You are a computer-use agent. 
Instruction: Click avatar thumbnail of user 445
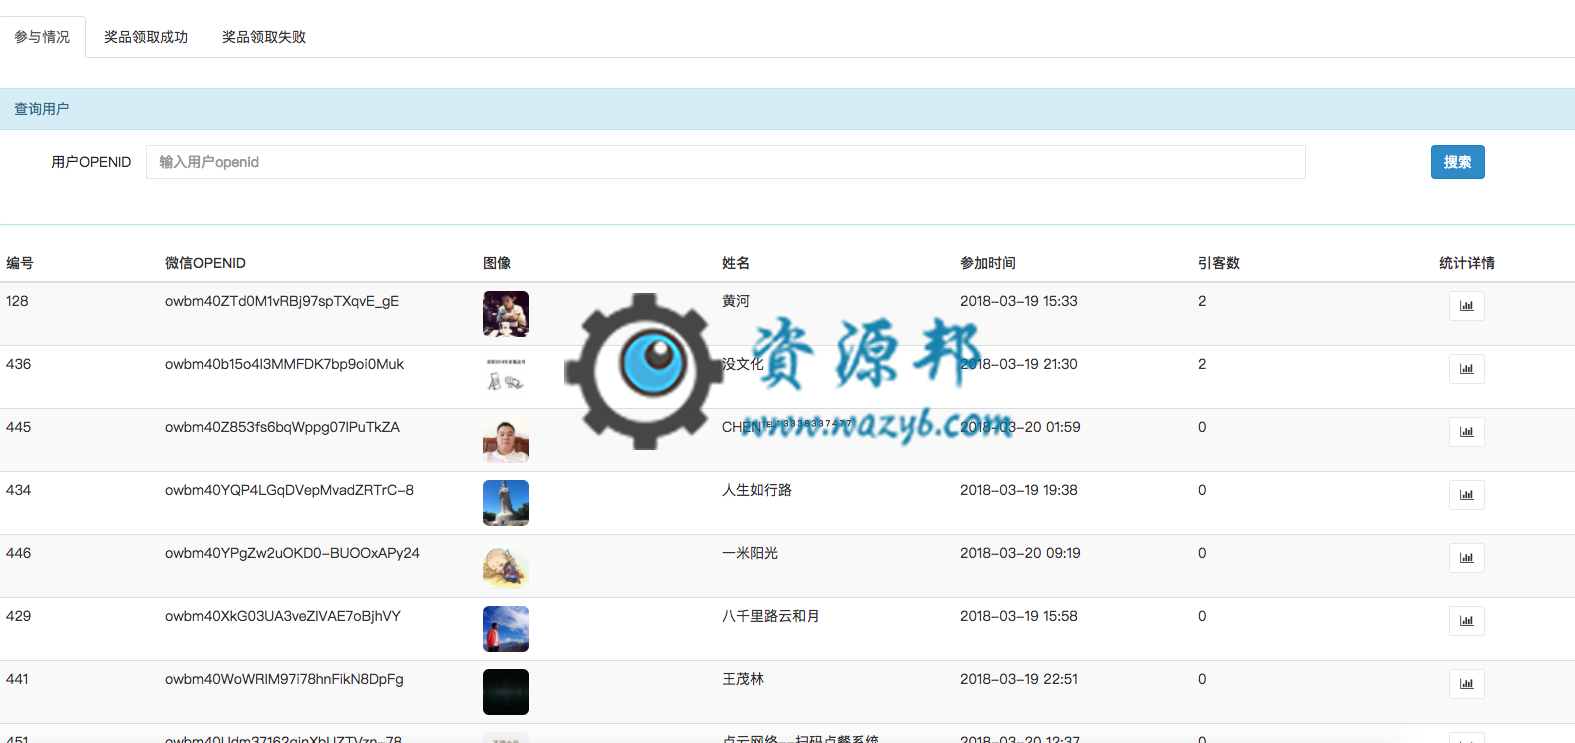[506, 440]
